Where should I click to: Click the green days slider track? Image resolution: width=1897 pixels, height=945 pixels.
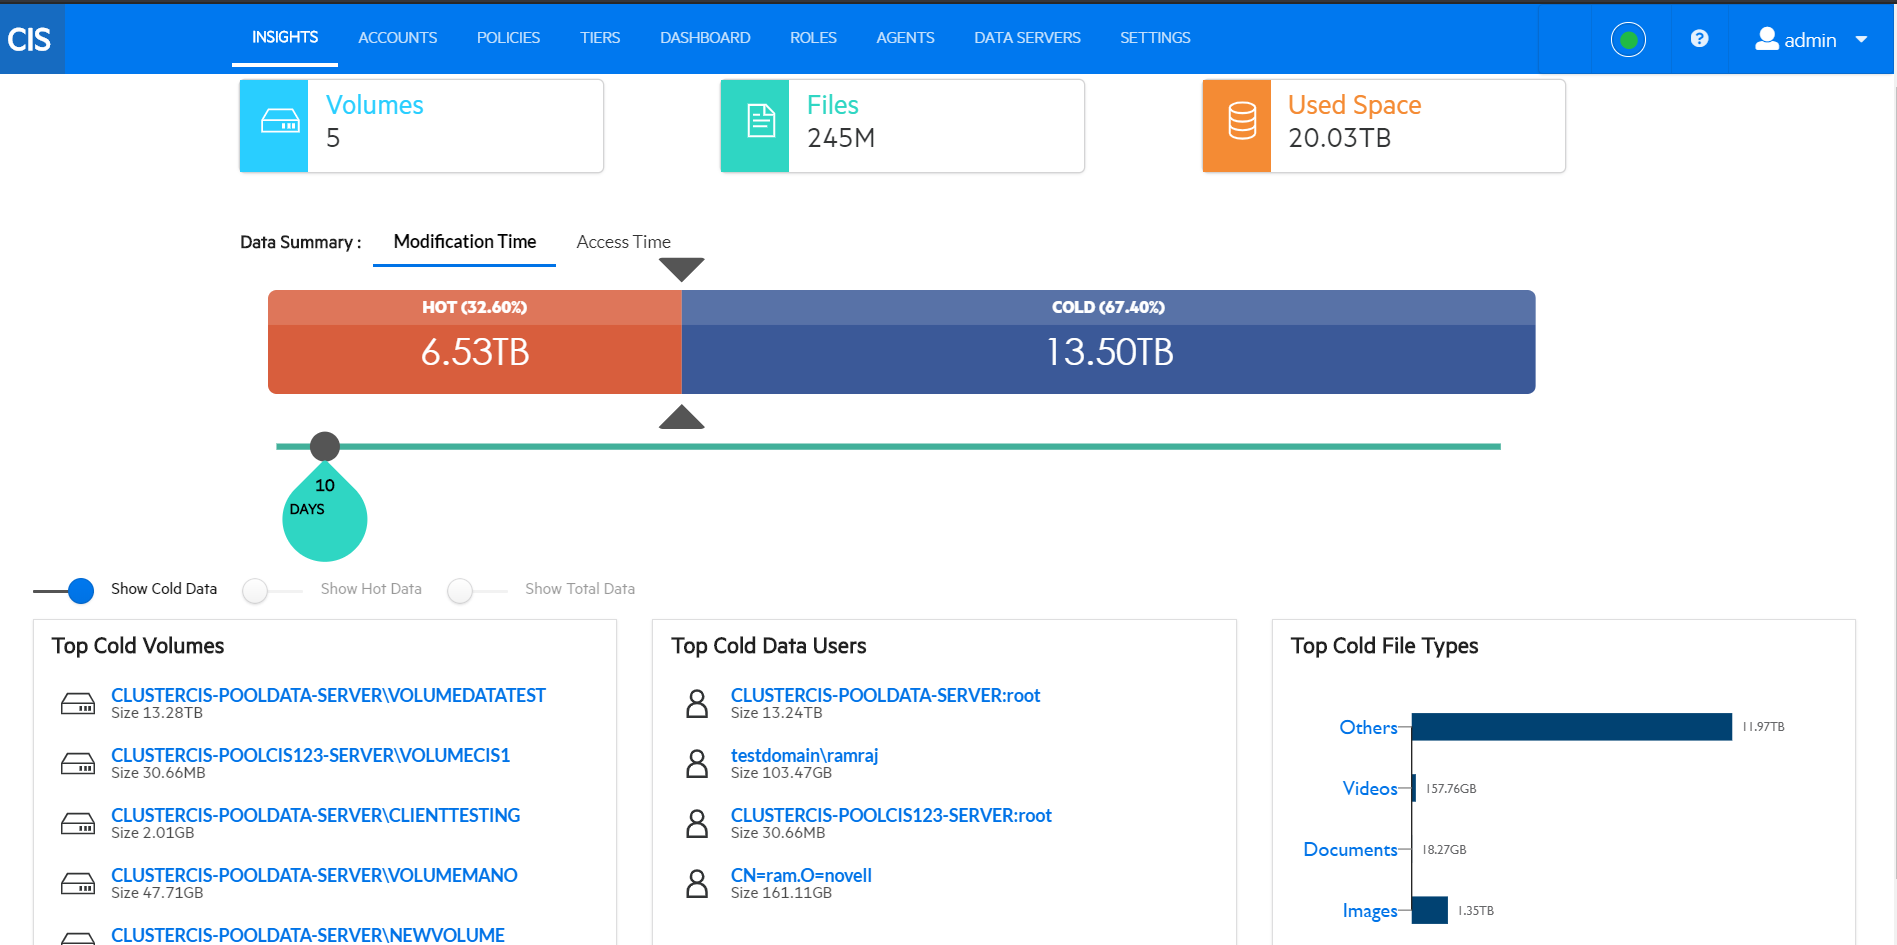tap(888, 446)
